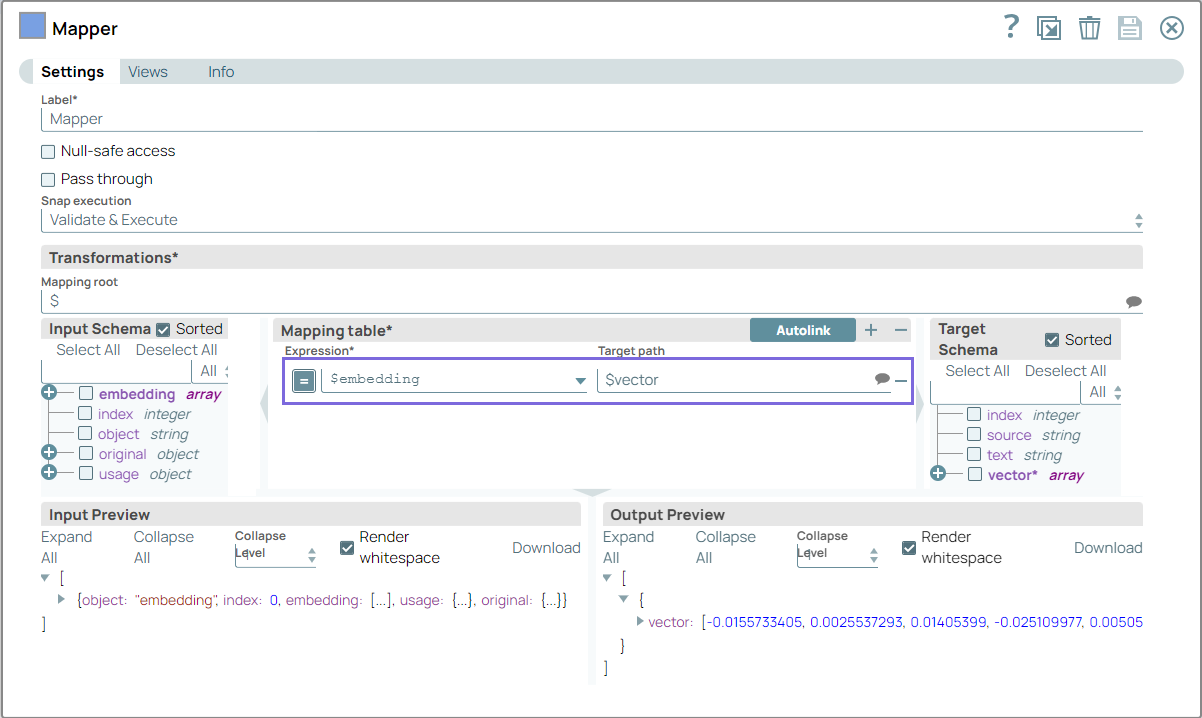Expand the original object node in Input Schema
1202x718 pixels.
coord(51,453)
